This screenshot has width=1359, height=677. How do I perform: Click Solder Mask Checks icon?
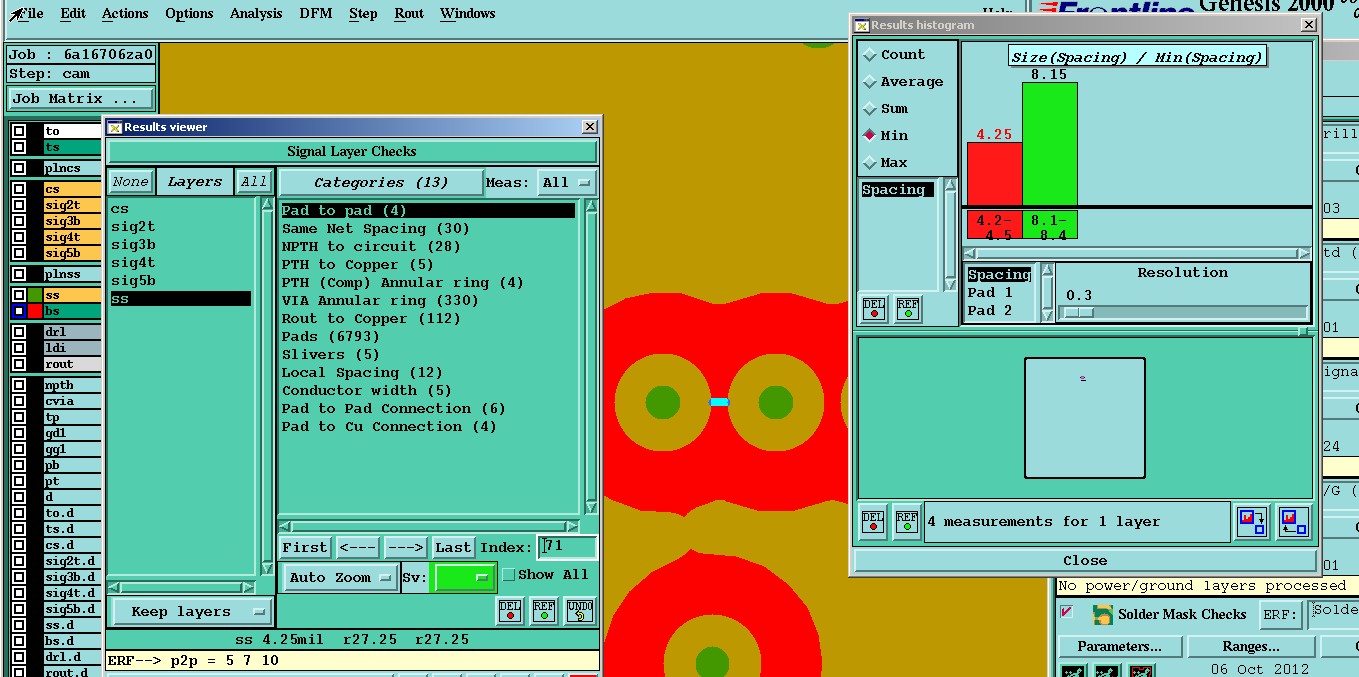pos(1102,615)
